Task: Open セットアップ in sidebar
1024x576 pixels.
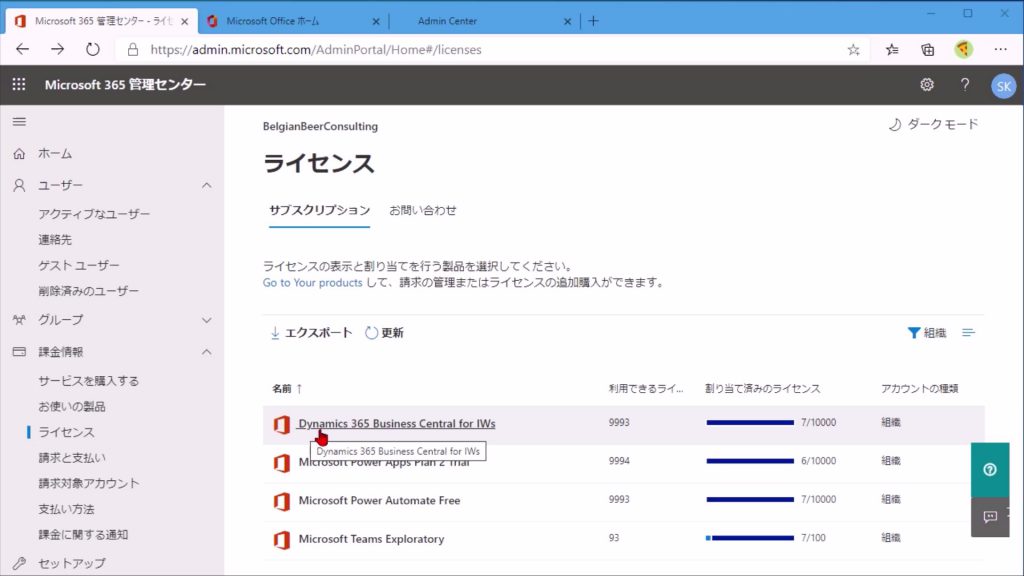Action: click(x=72, y=563)
